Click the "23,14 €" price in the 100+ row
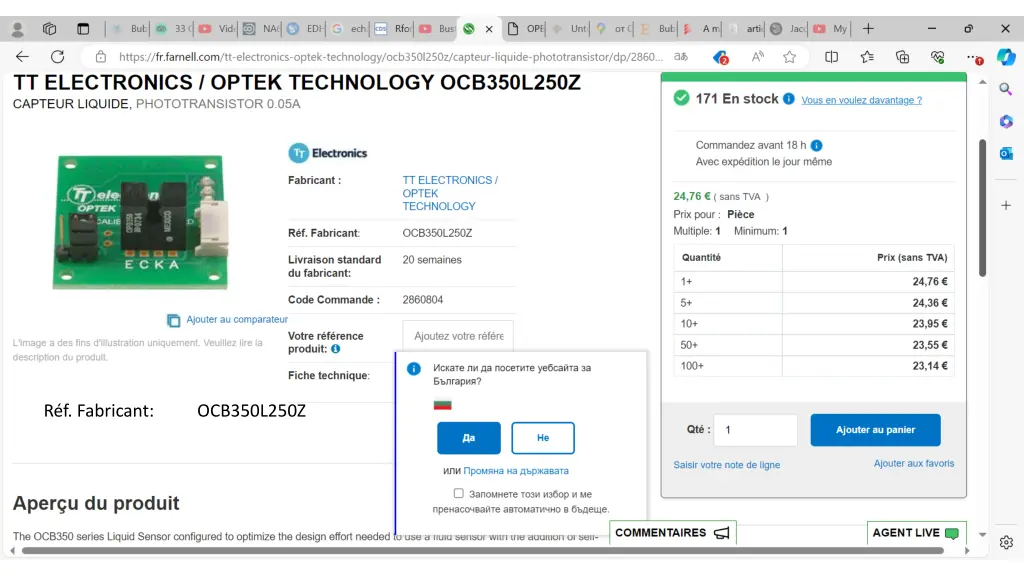The width and height of the screenshot is (1024, 576). (930, 366)
